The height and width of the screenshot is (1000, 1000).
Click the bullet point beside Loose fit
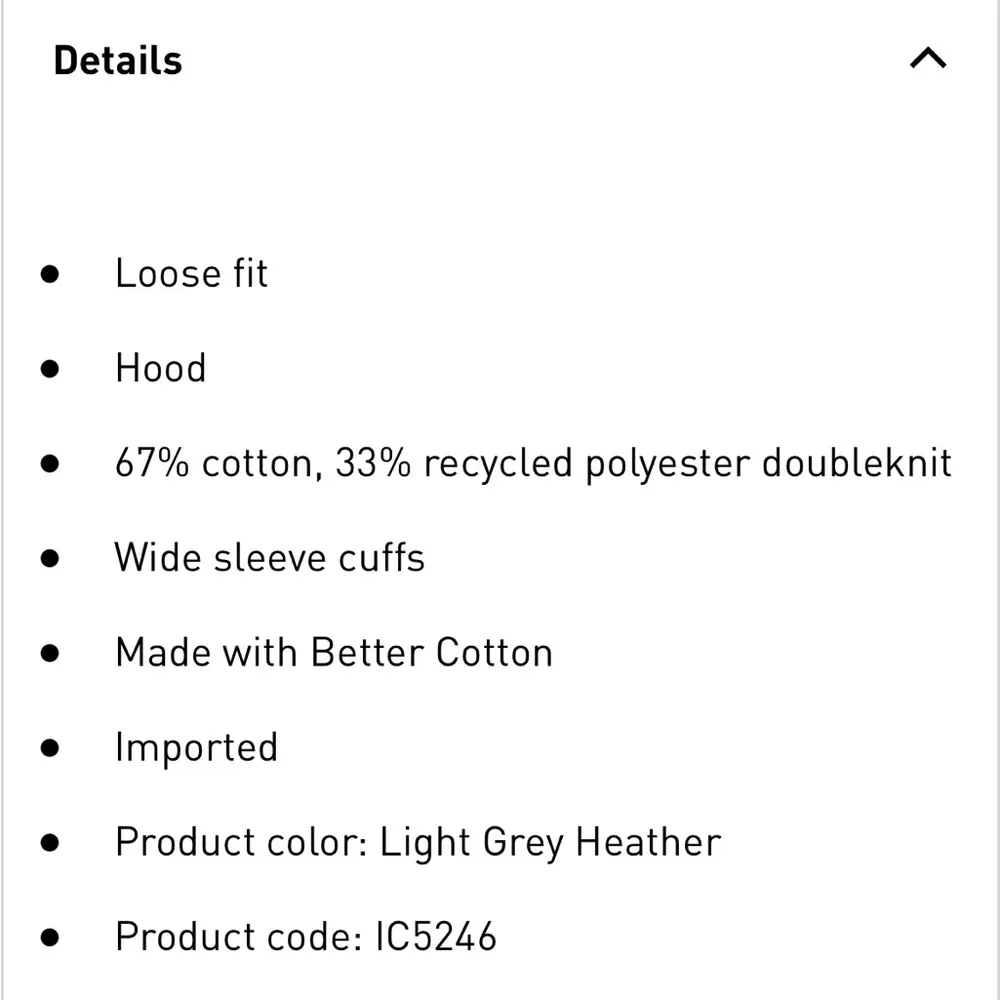[x=50, y=274]
